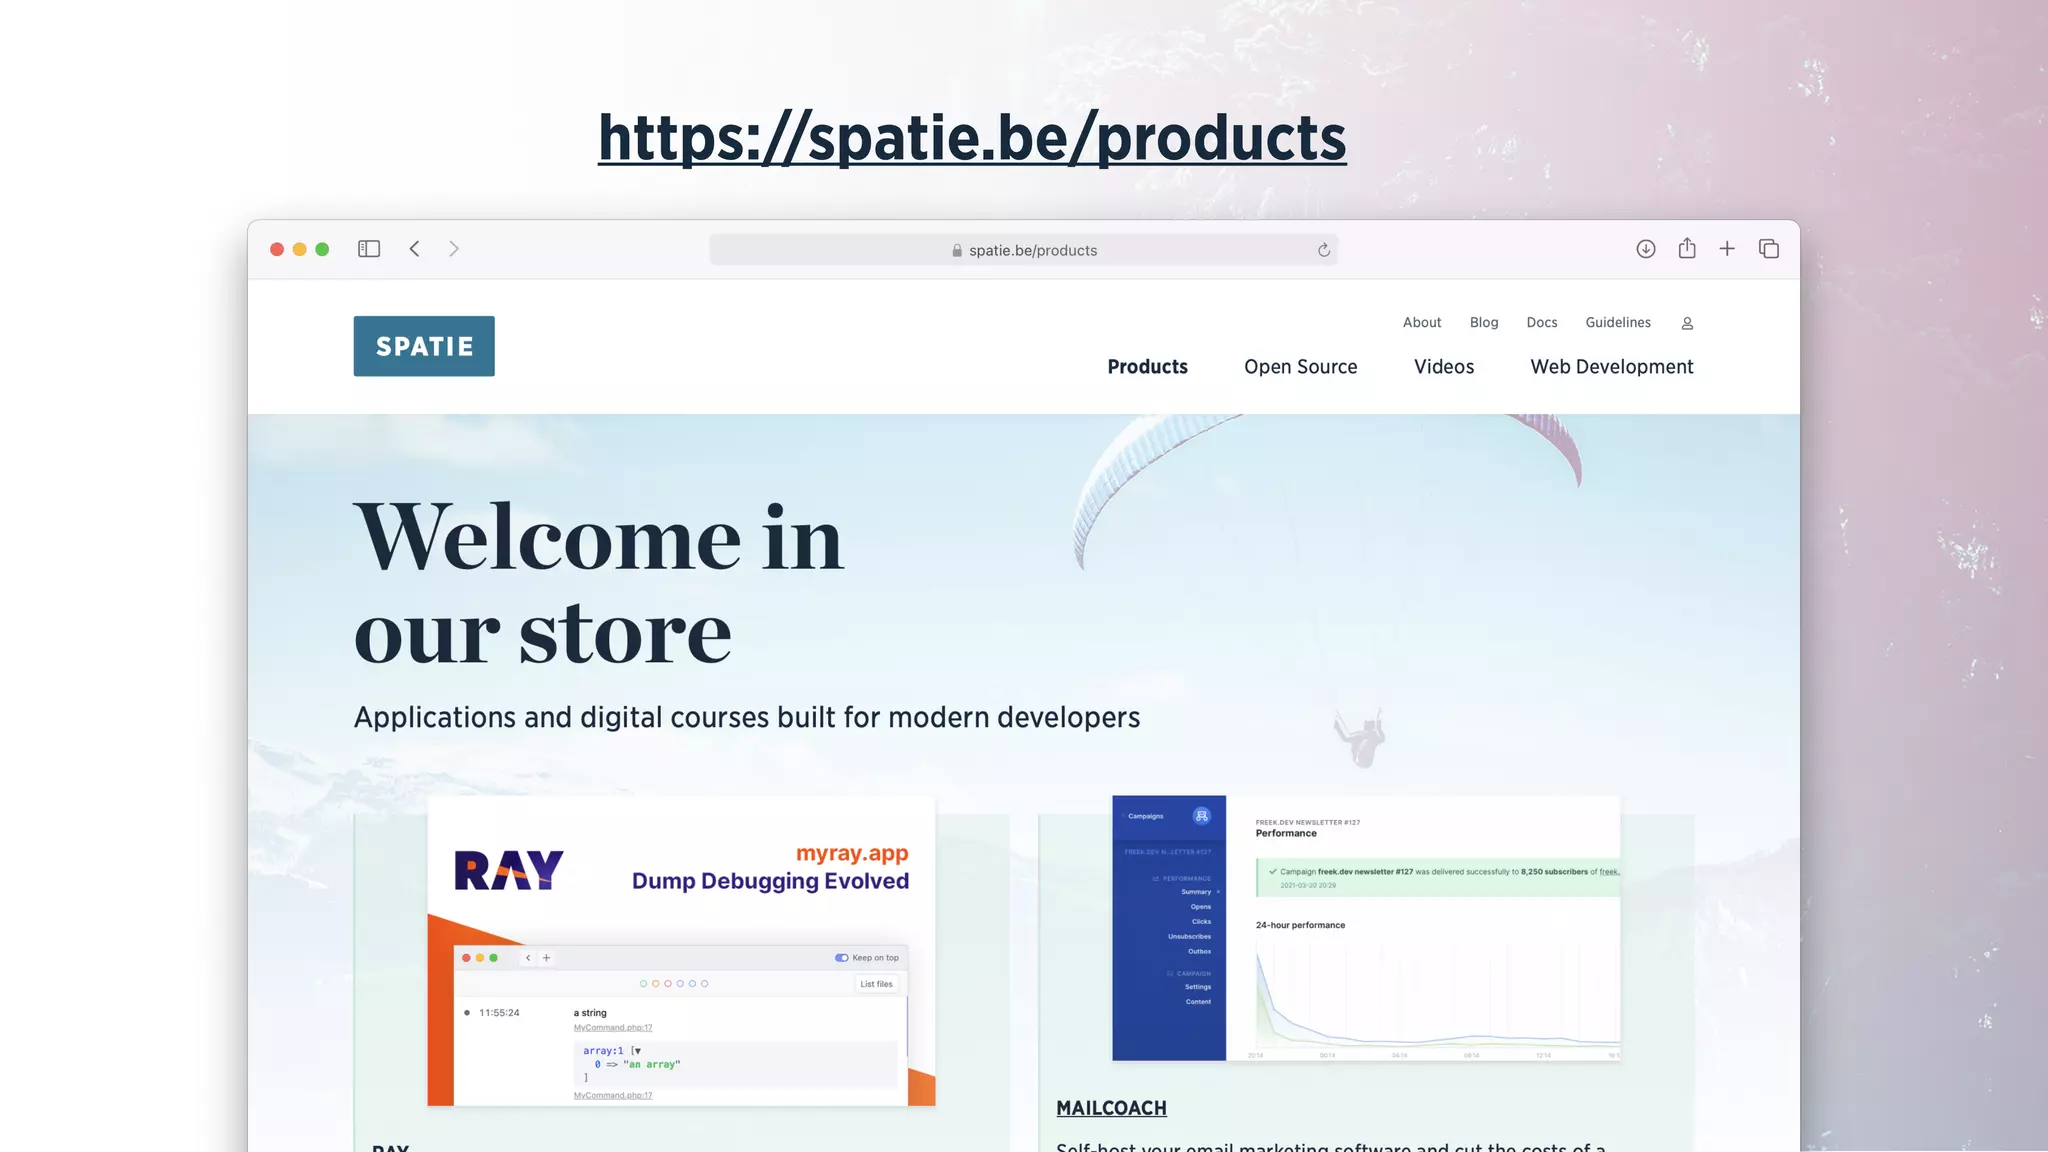
Task: Click the MAILCOACH product heading link
Action: click(x=1111, y=1108)
